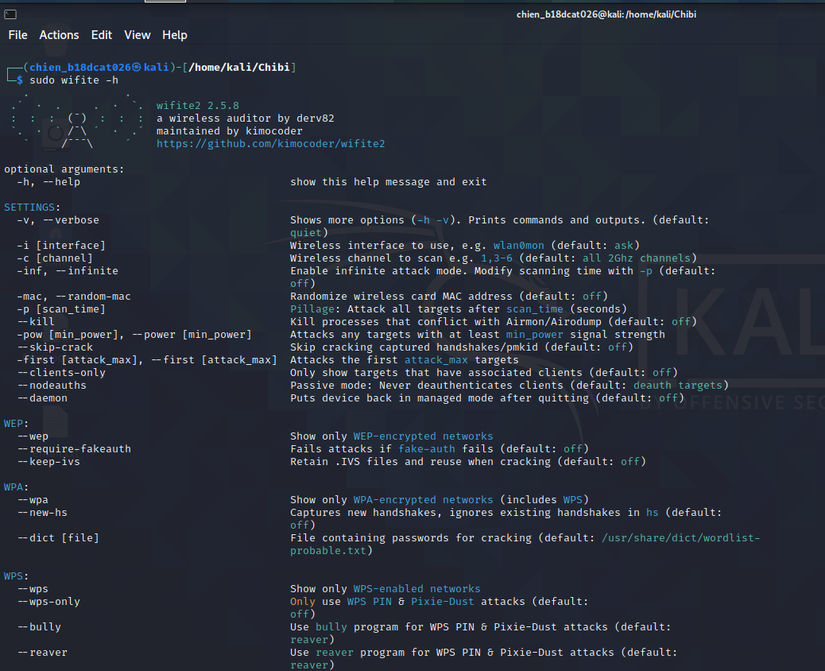Viewport: 825px width, 671px height.
Task: Click the 'all 2Ghz channels' default text
Action: [636, 258]
